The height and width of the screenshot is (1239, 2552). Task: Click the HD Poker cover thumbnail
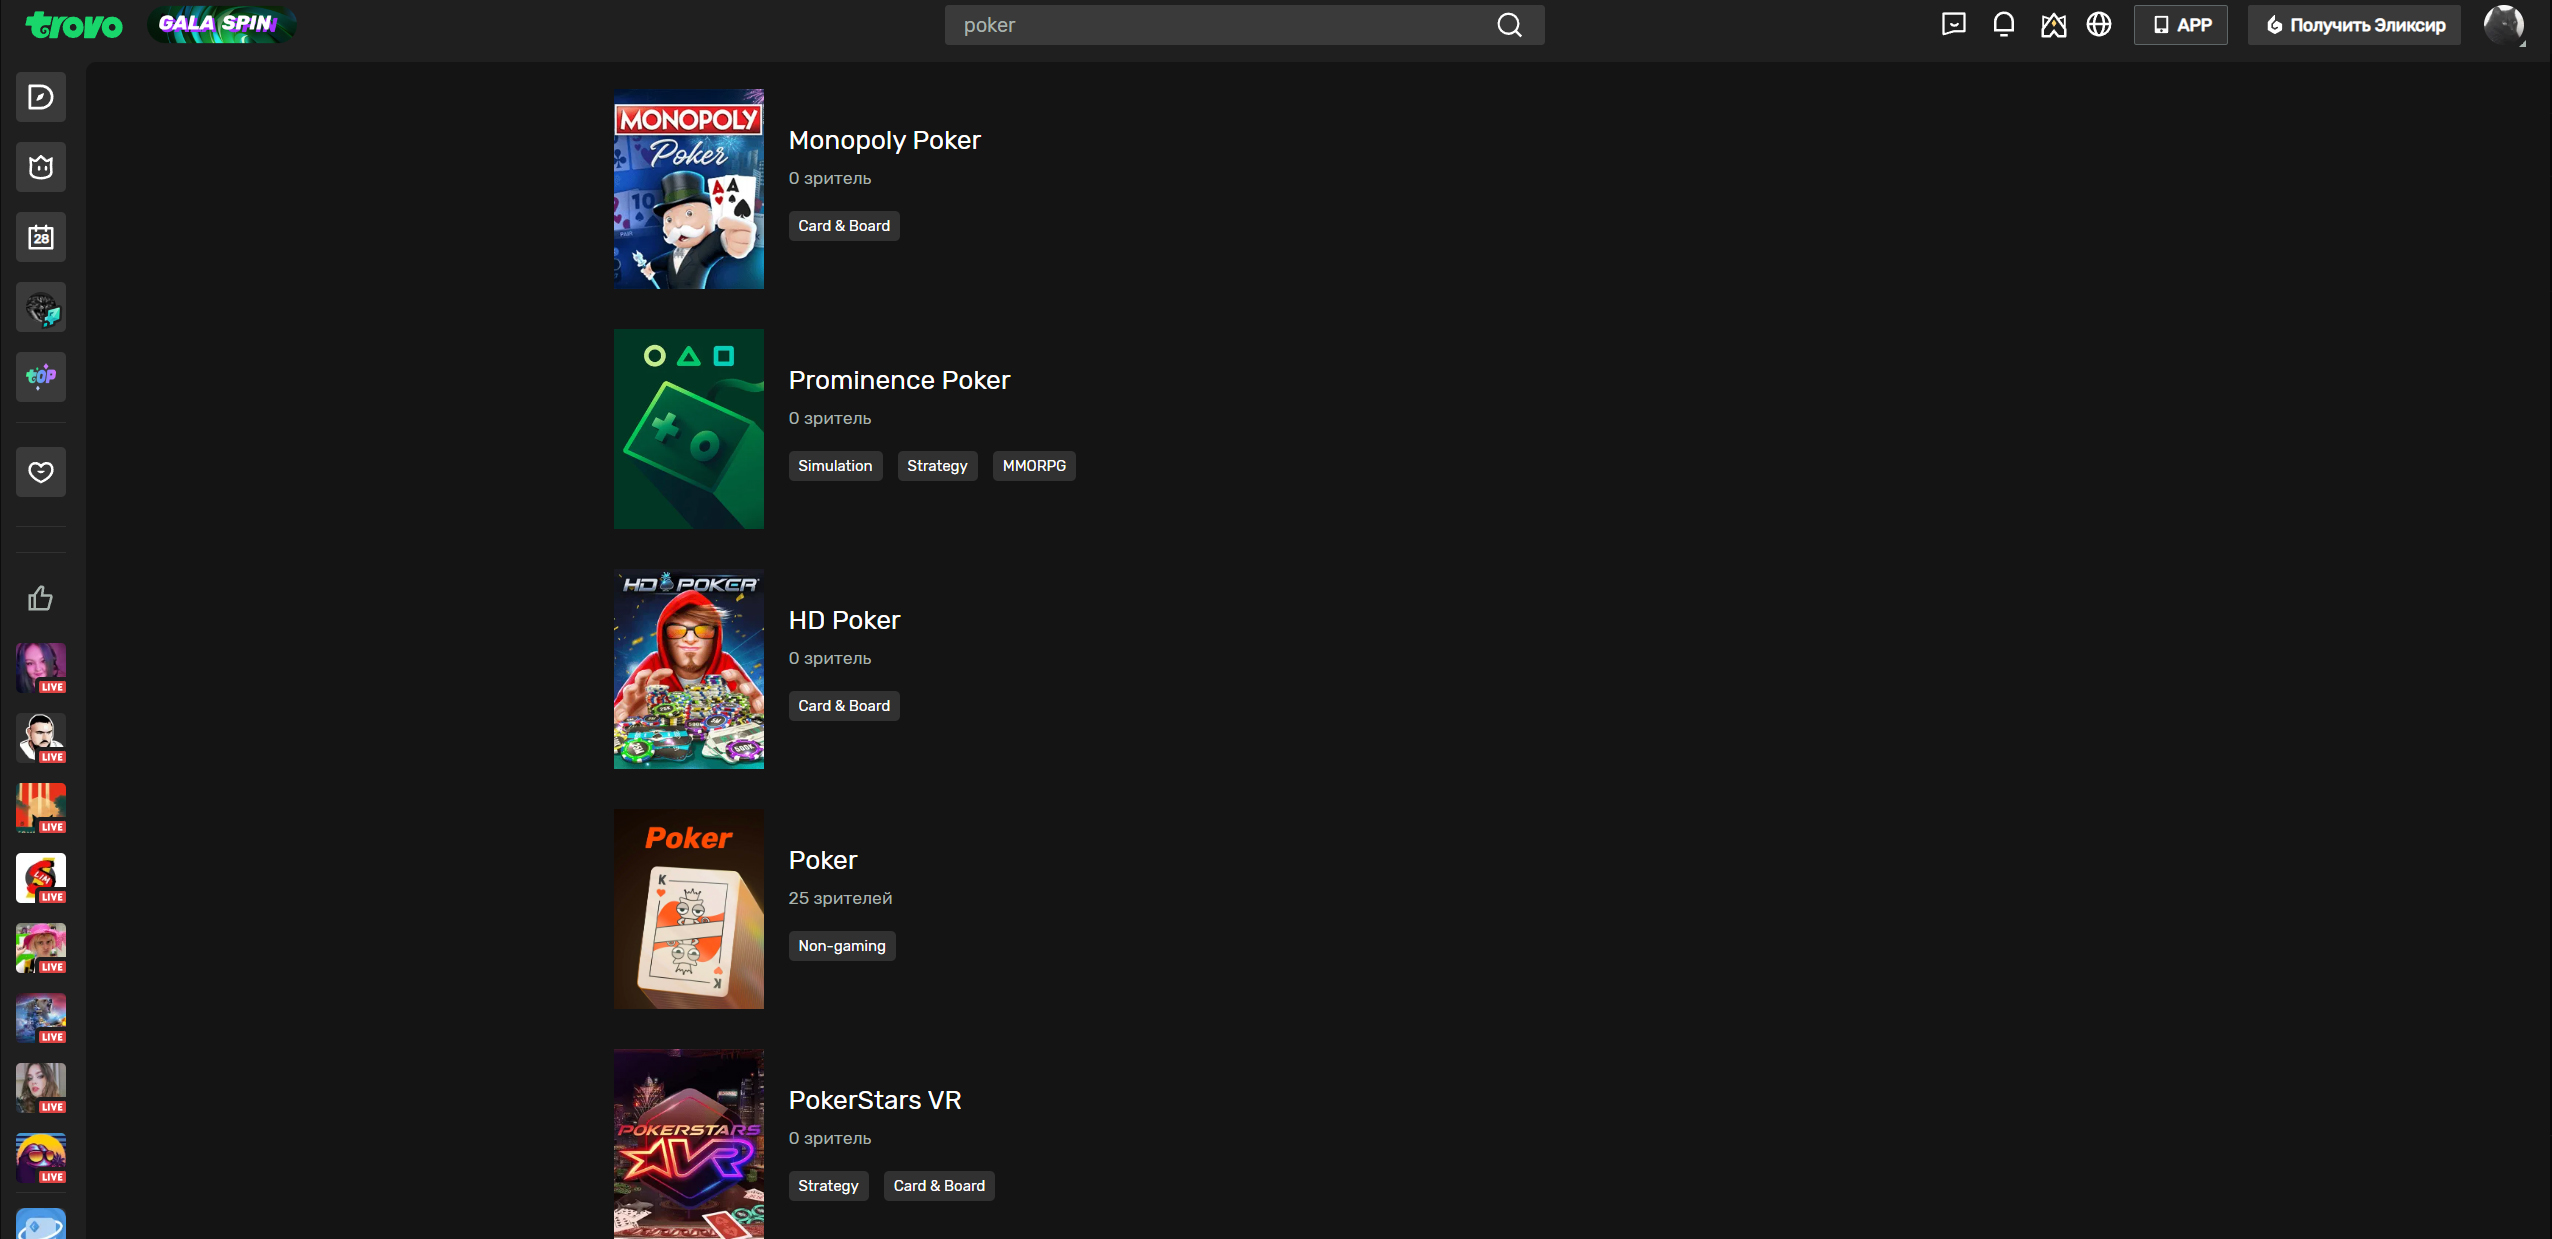point(688,669)
